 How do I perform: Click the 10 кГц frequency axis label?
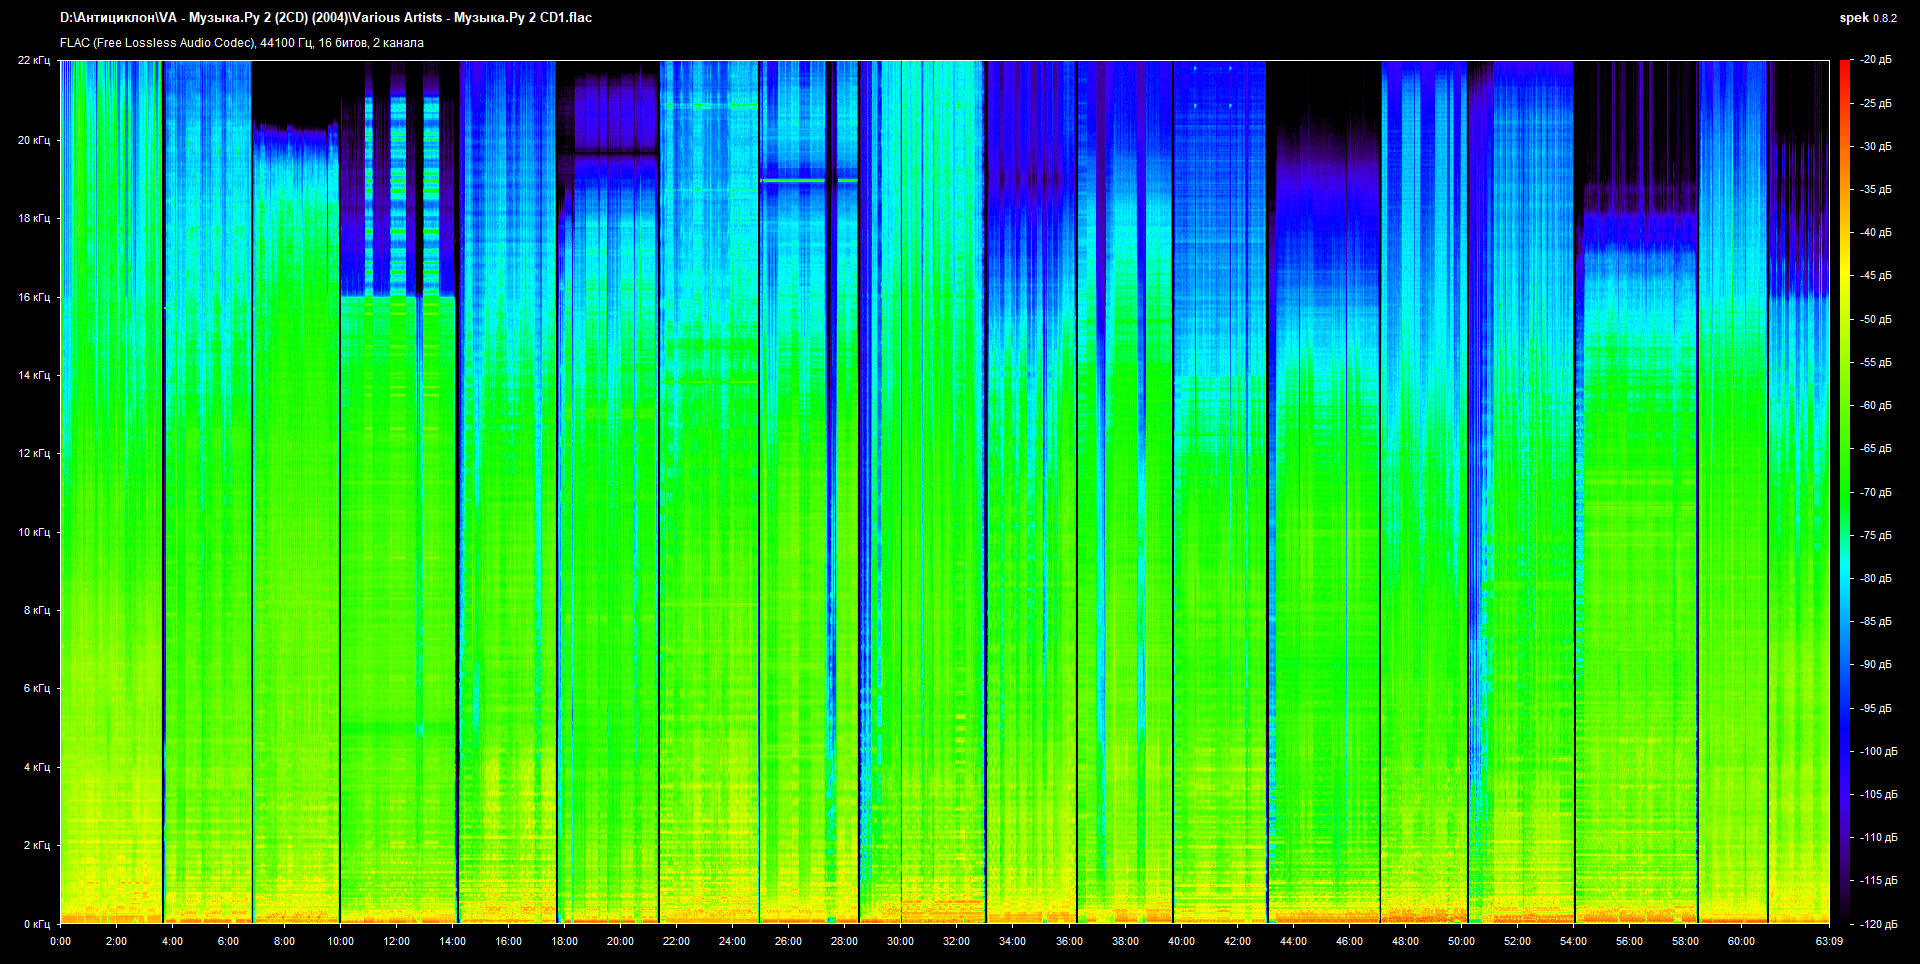click(33, 532)
